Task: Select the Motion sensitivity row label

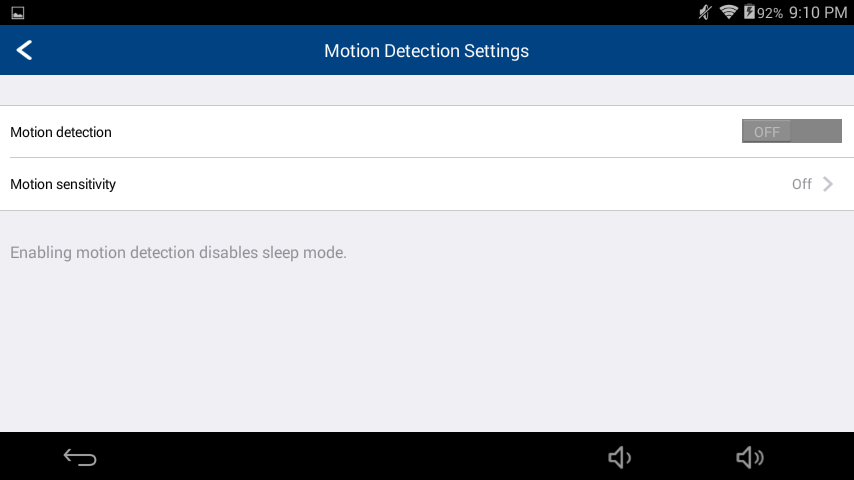Action: click(x=63, y=184)
